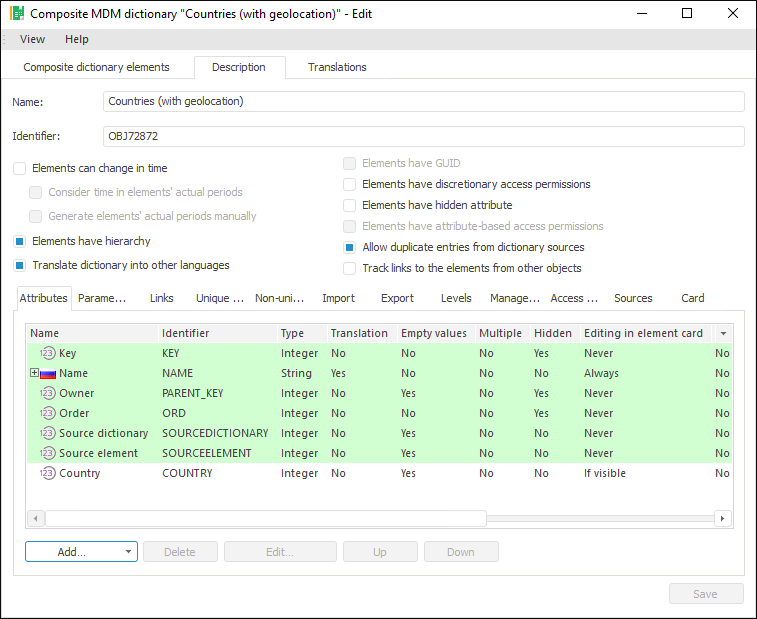Click the Add button

(72, 552)
